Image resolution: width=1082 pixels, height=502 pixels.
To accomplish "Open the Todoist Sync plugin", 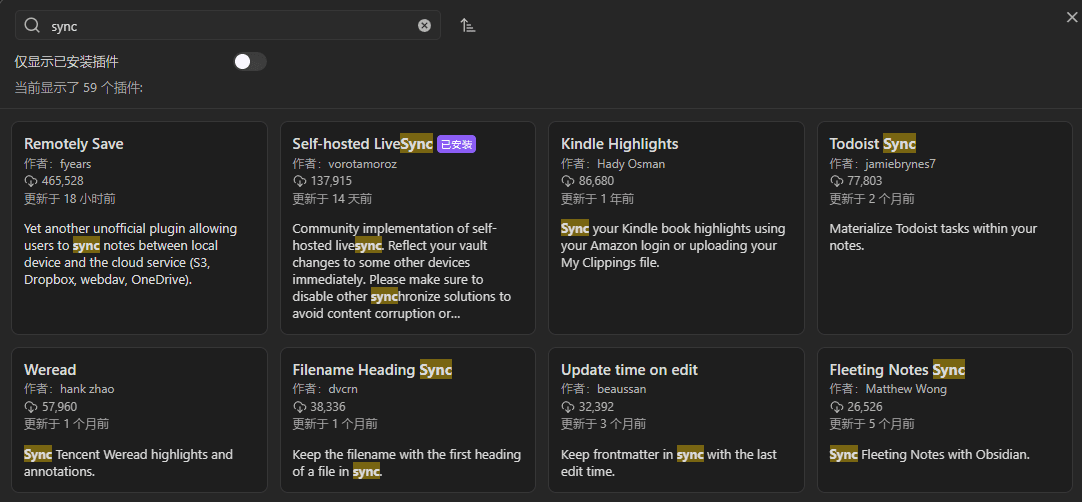I will [944, 228].
